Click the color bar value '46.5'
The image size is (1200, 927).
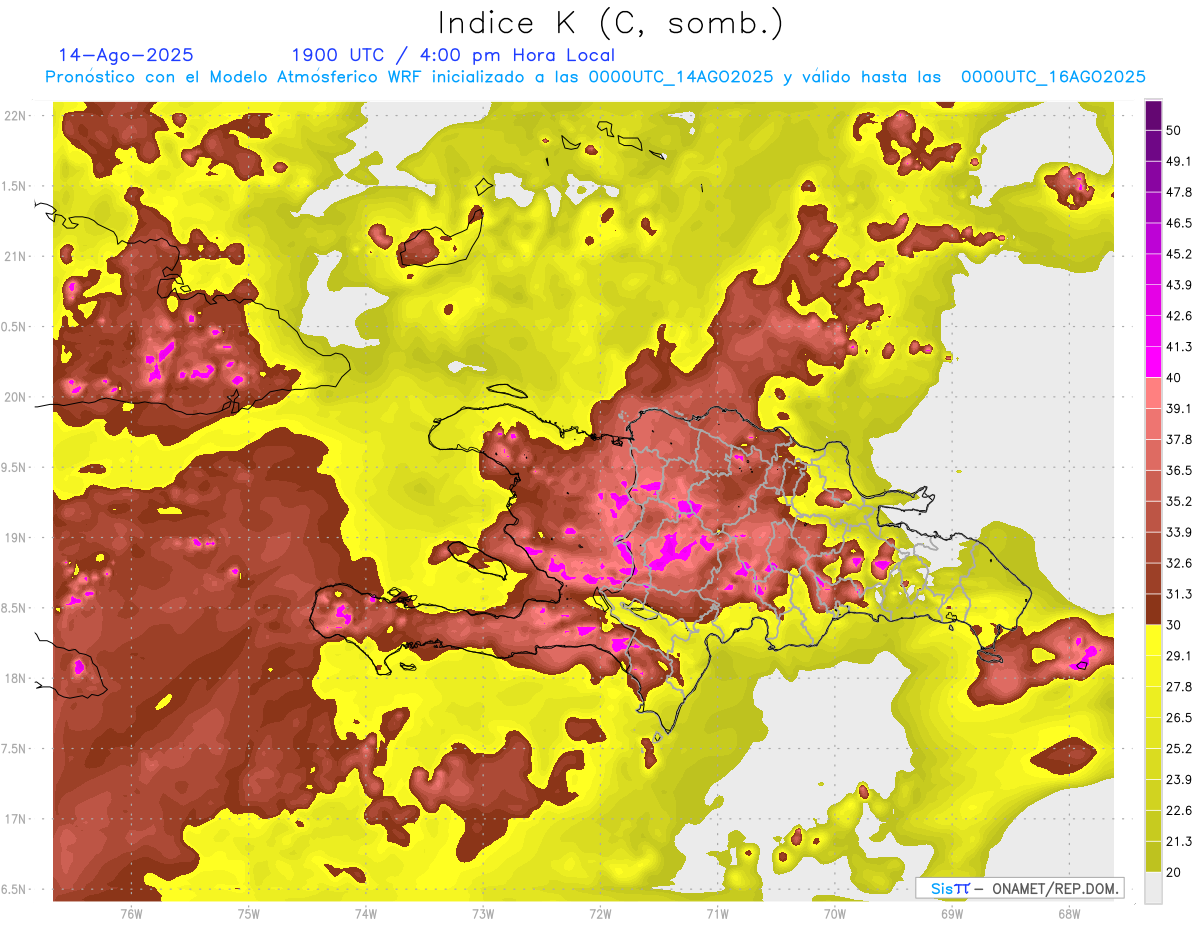tap(1179, 223)
